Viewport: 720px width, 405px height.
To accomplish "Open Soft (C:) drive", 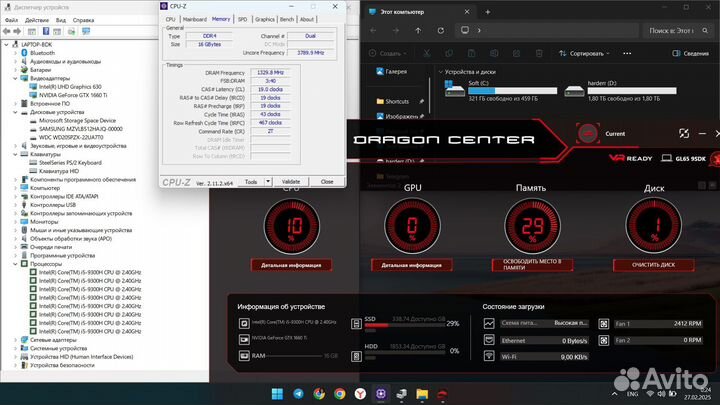I will click(501, 90).
